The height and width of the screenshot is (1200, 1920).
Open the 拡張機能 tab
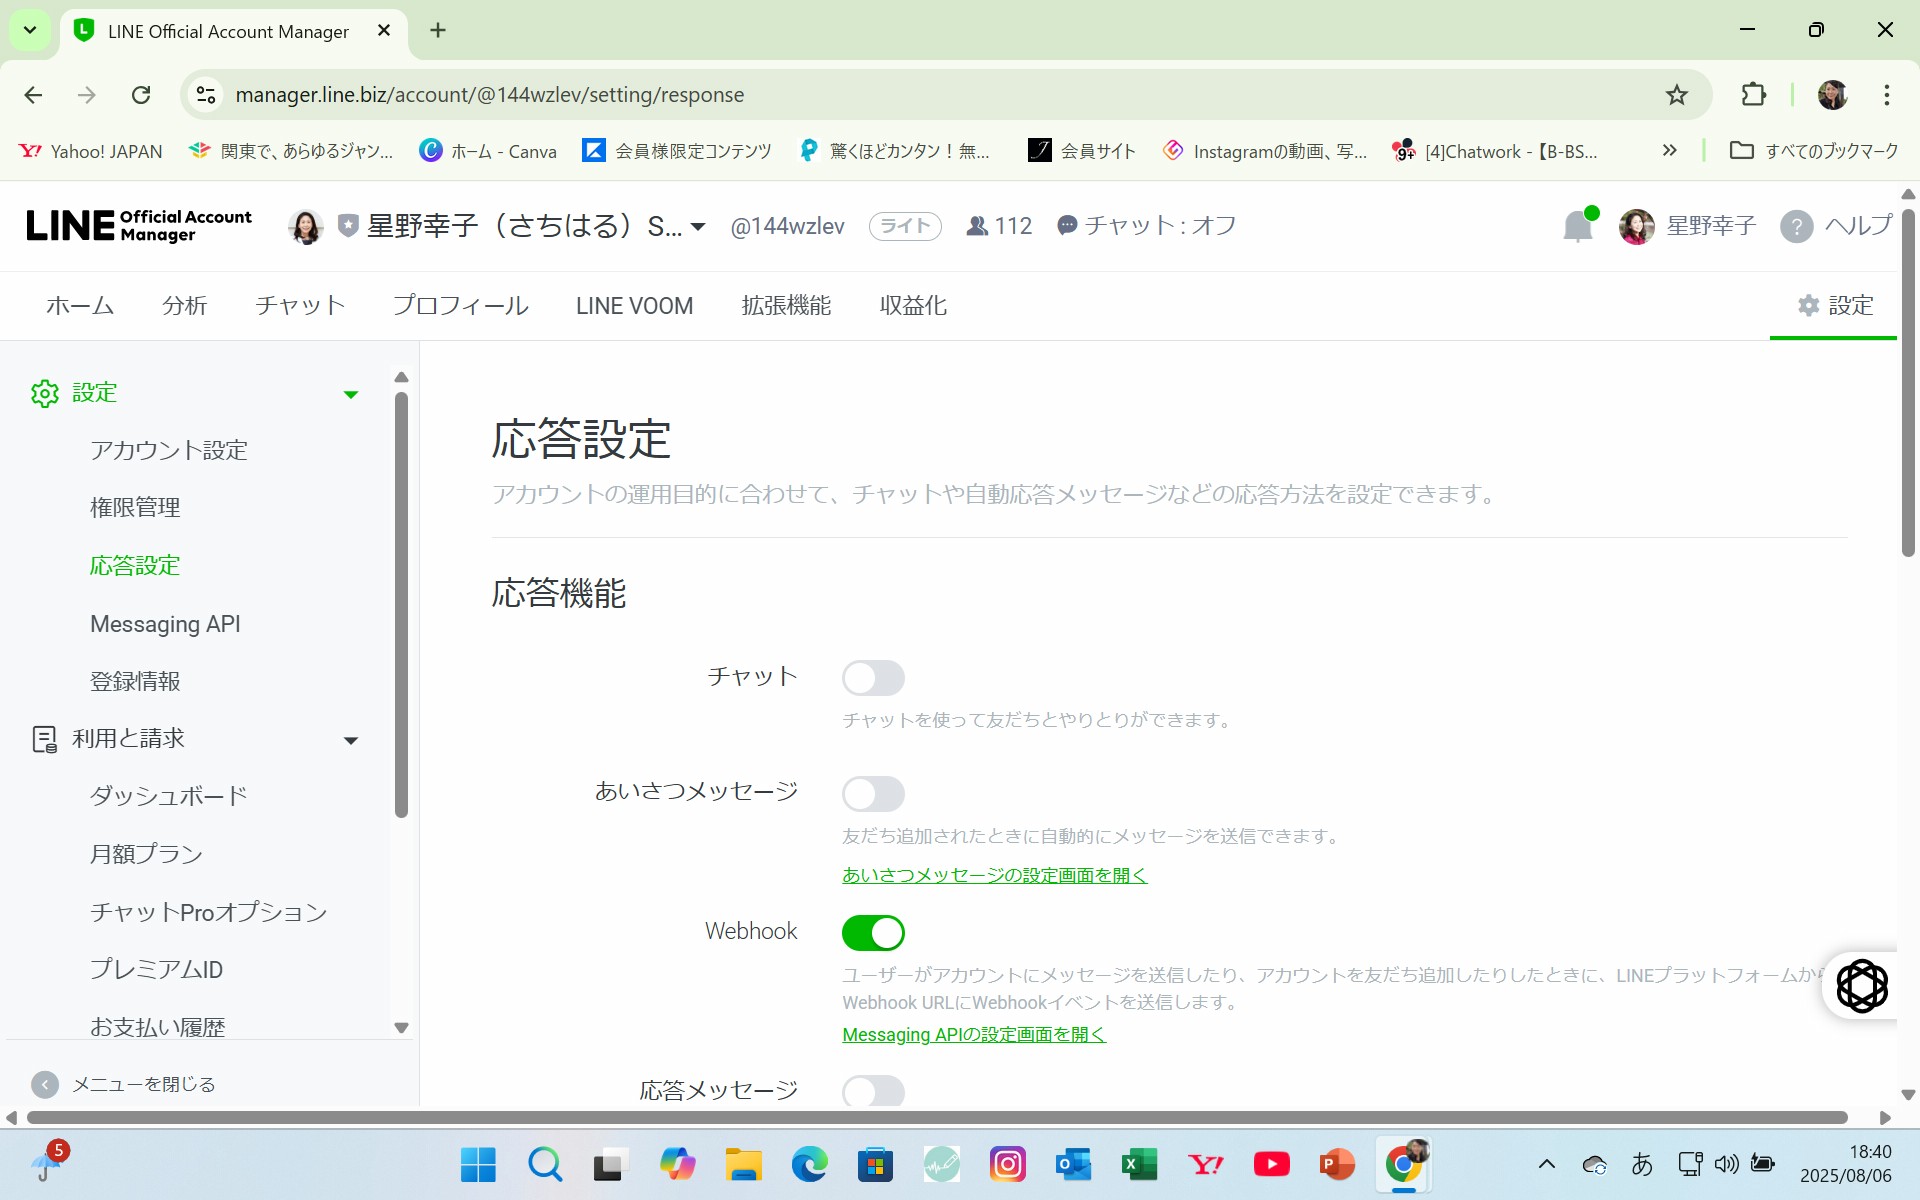(x=786, y=306)
